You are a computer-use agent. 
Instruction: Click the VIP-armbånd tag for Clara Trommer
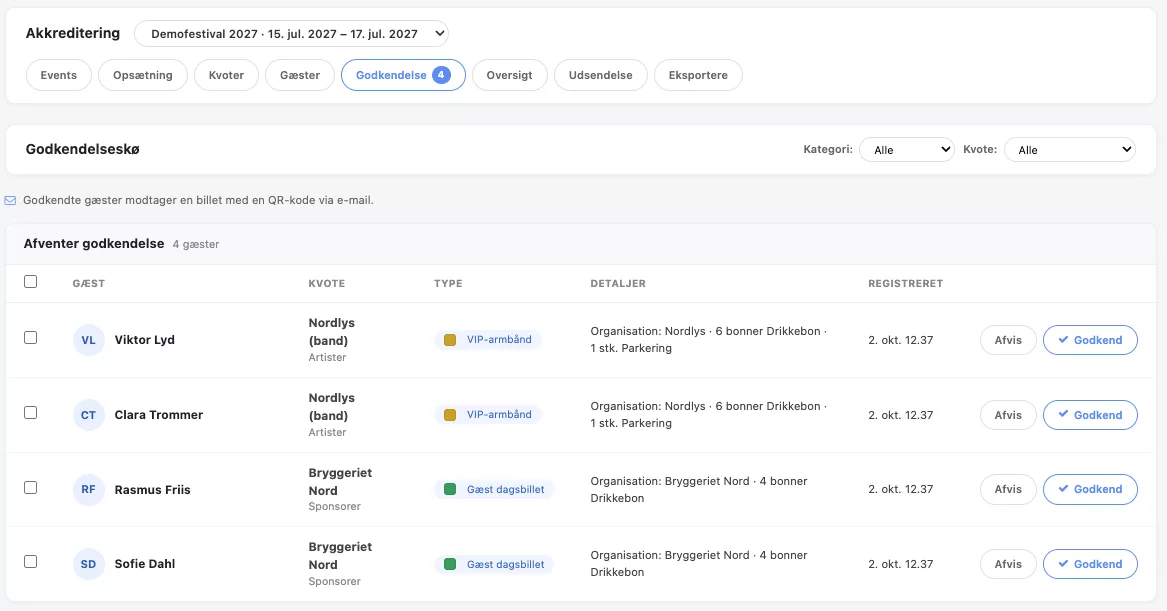[488, 415]
